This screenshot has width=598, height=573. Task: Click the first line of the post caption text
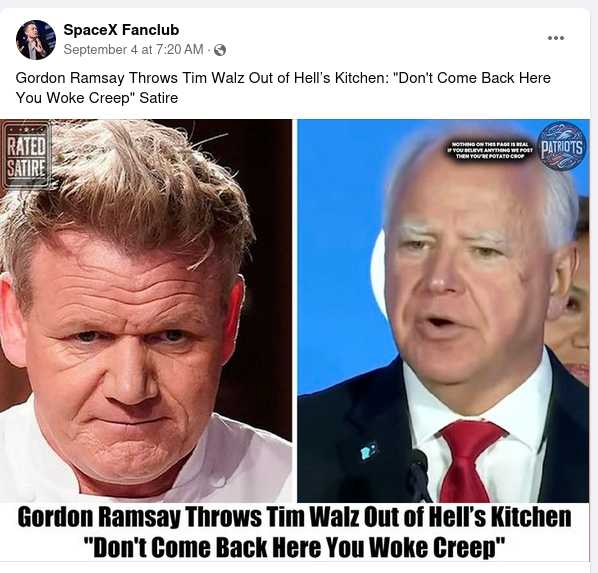[x=283, y=78]
